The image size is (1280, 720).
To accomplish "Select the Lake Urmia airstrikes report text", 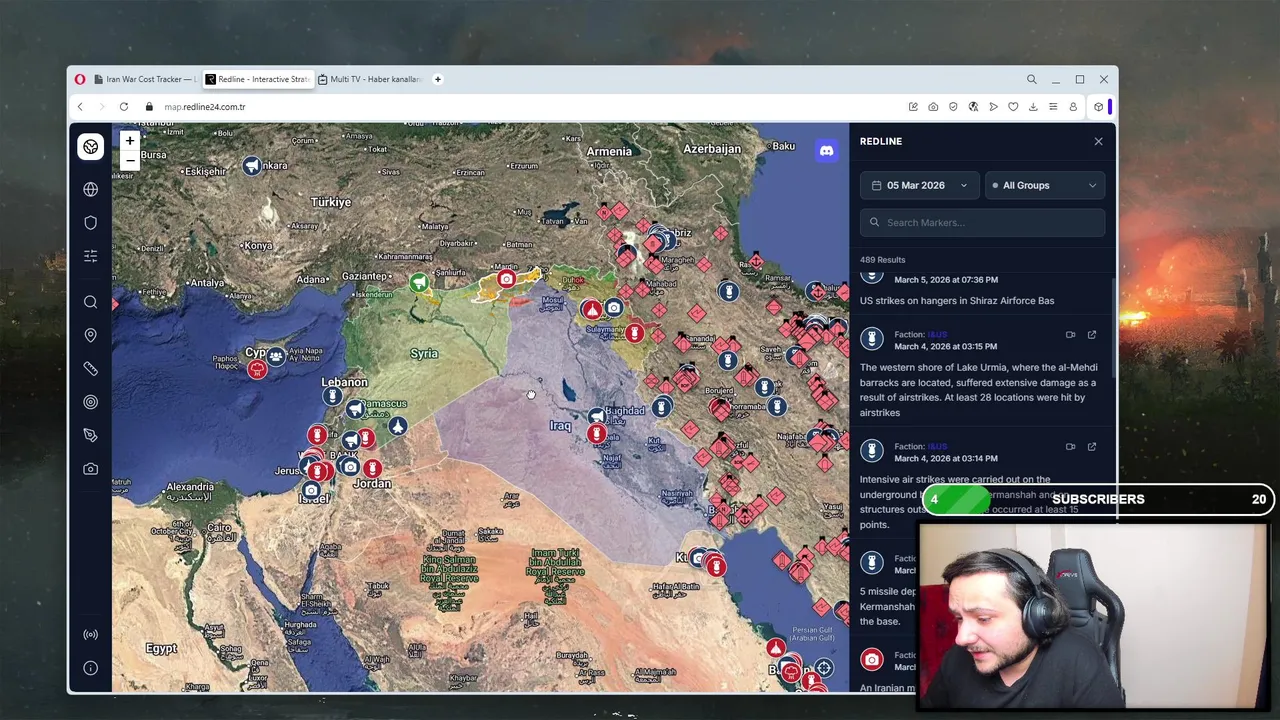I will (978, 390).
